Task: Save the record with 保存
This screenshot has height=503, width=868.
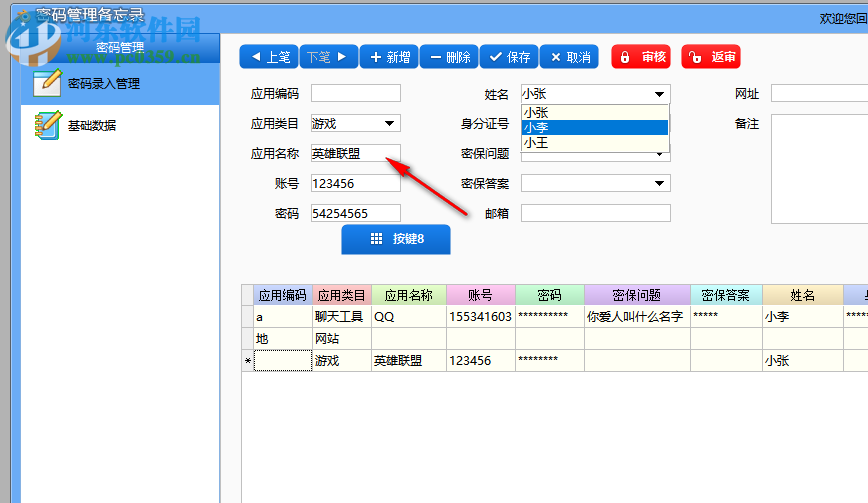Action: (x=509, y=57)
